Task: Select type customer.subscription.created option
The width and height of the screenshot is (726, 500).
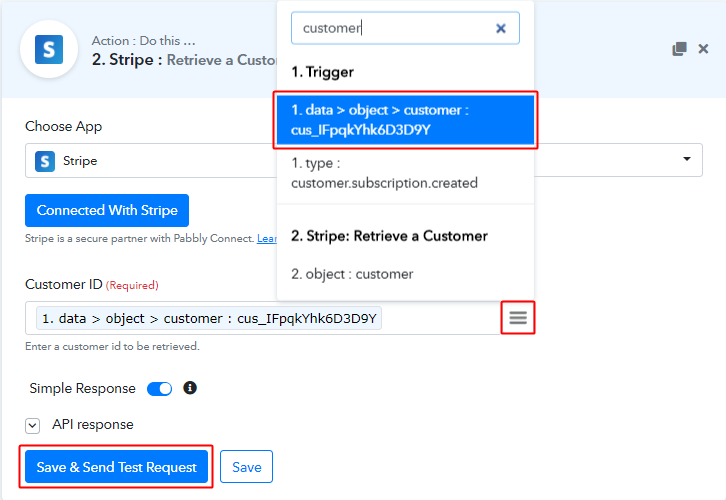Action: point(405,173)
